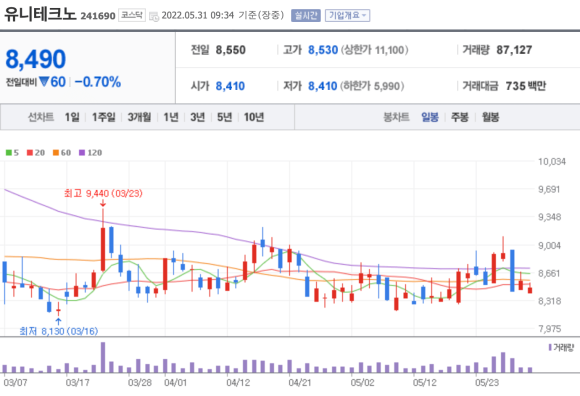Click the current price 8,490
Screen dimensions: 580x396
coord(36,59)
